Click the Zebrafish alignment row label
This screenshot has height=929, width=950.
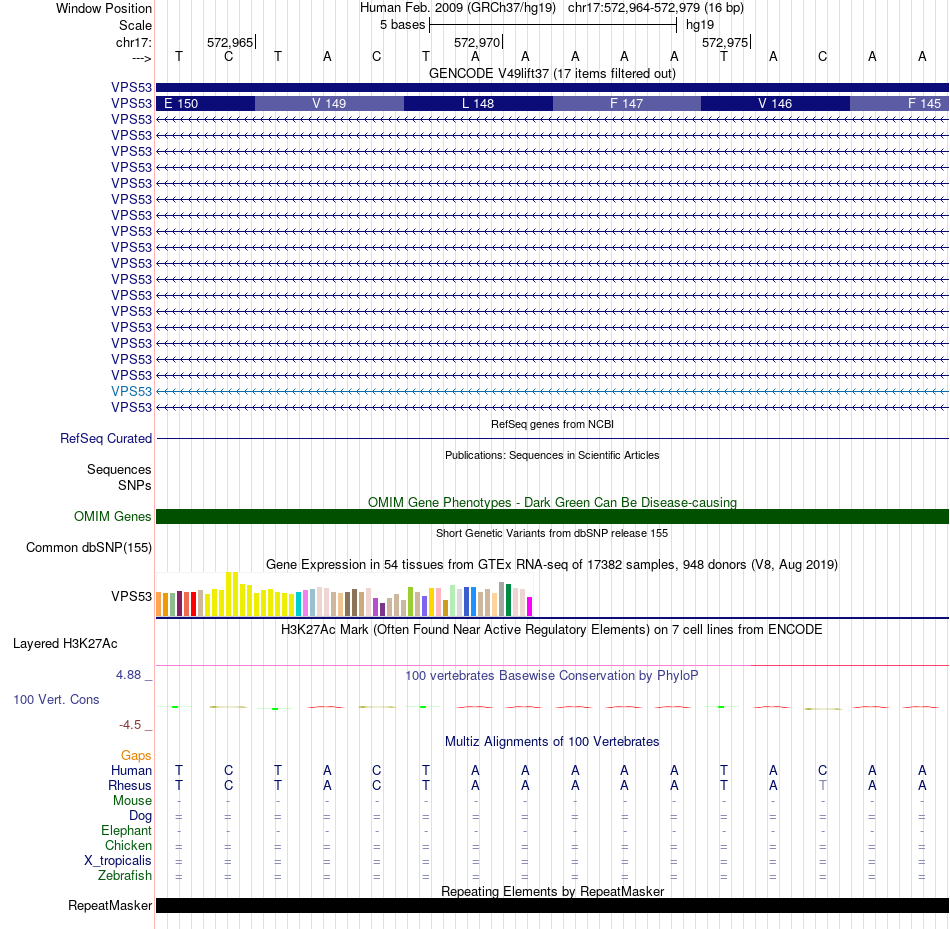click(125, 876)
